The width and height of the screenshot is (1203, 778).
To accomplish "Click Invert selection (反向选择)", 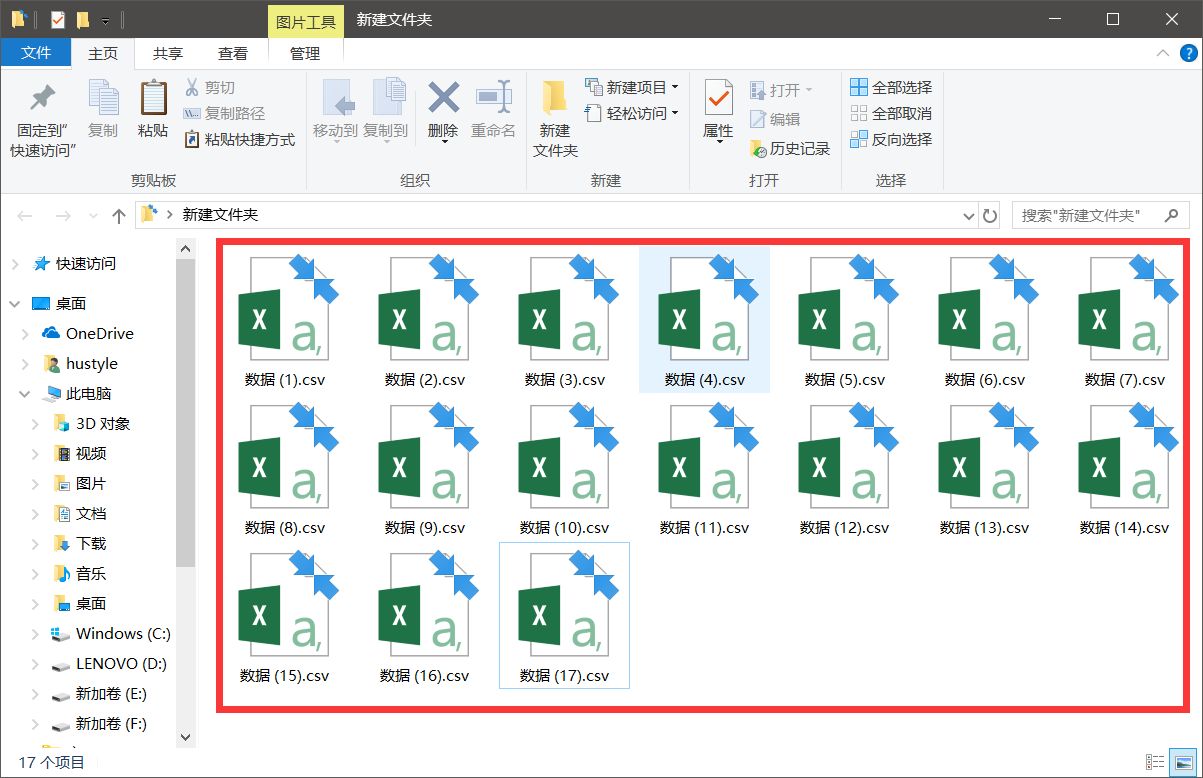I will pos(891,139).
